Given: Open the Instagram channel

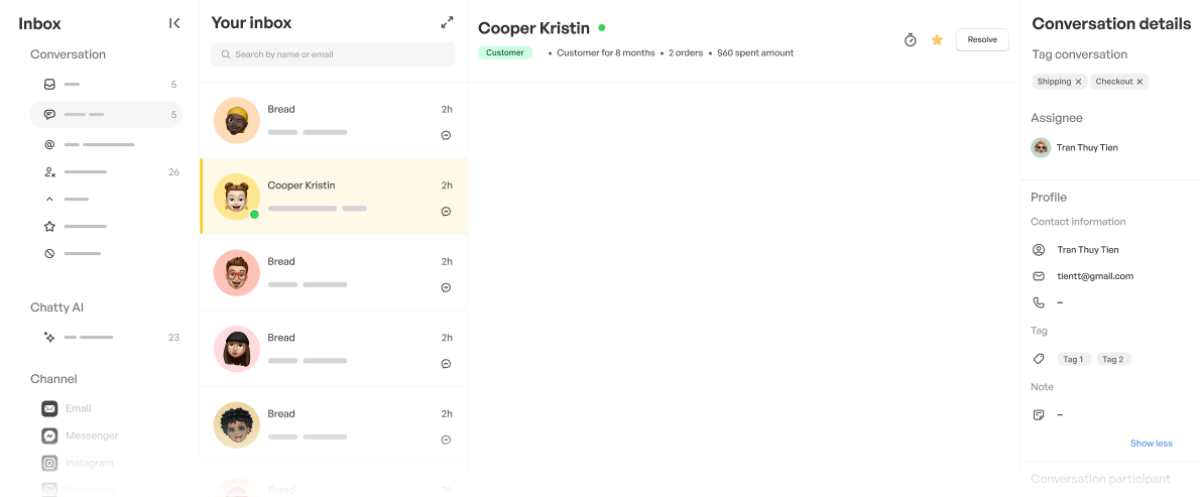Looking at the screenshot, I should (89, 463).
